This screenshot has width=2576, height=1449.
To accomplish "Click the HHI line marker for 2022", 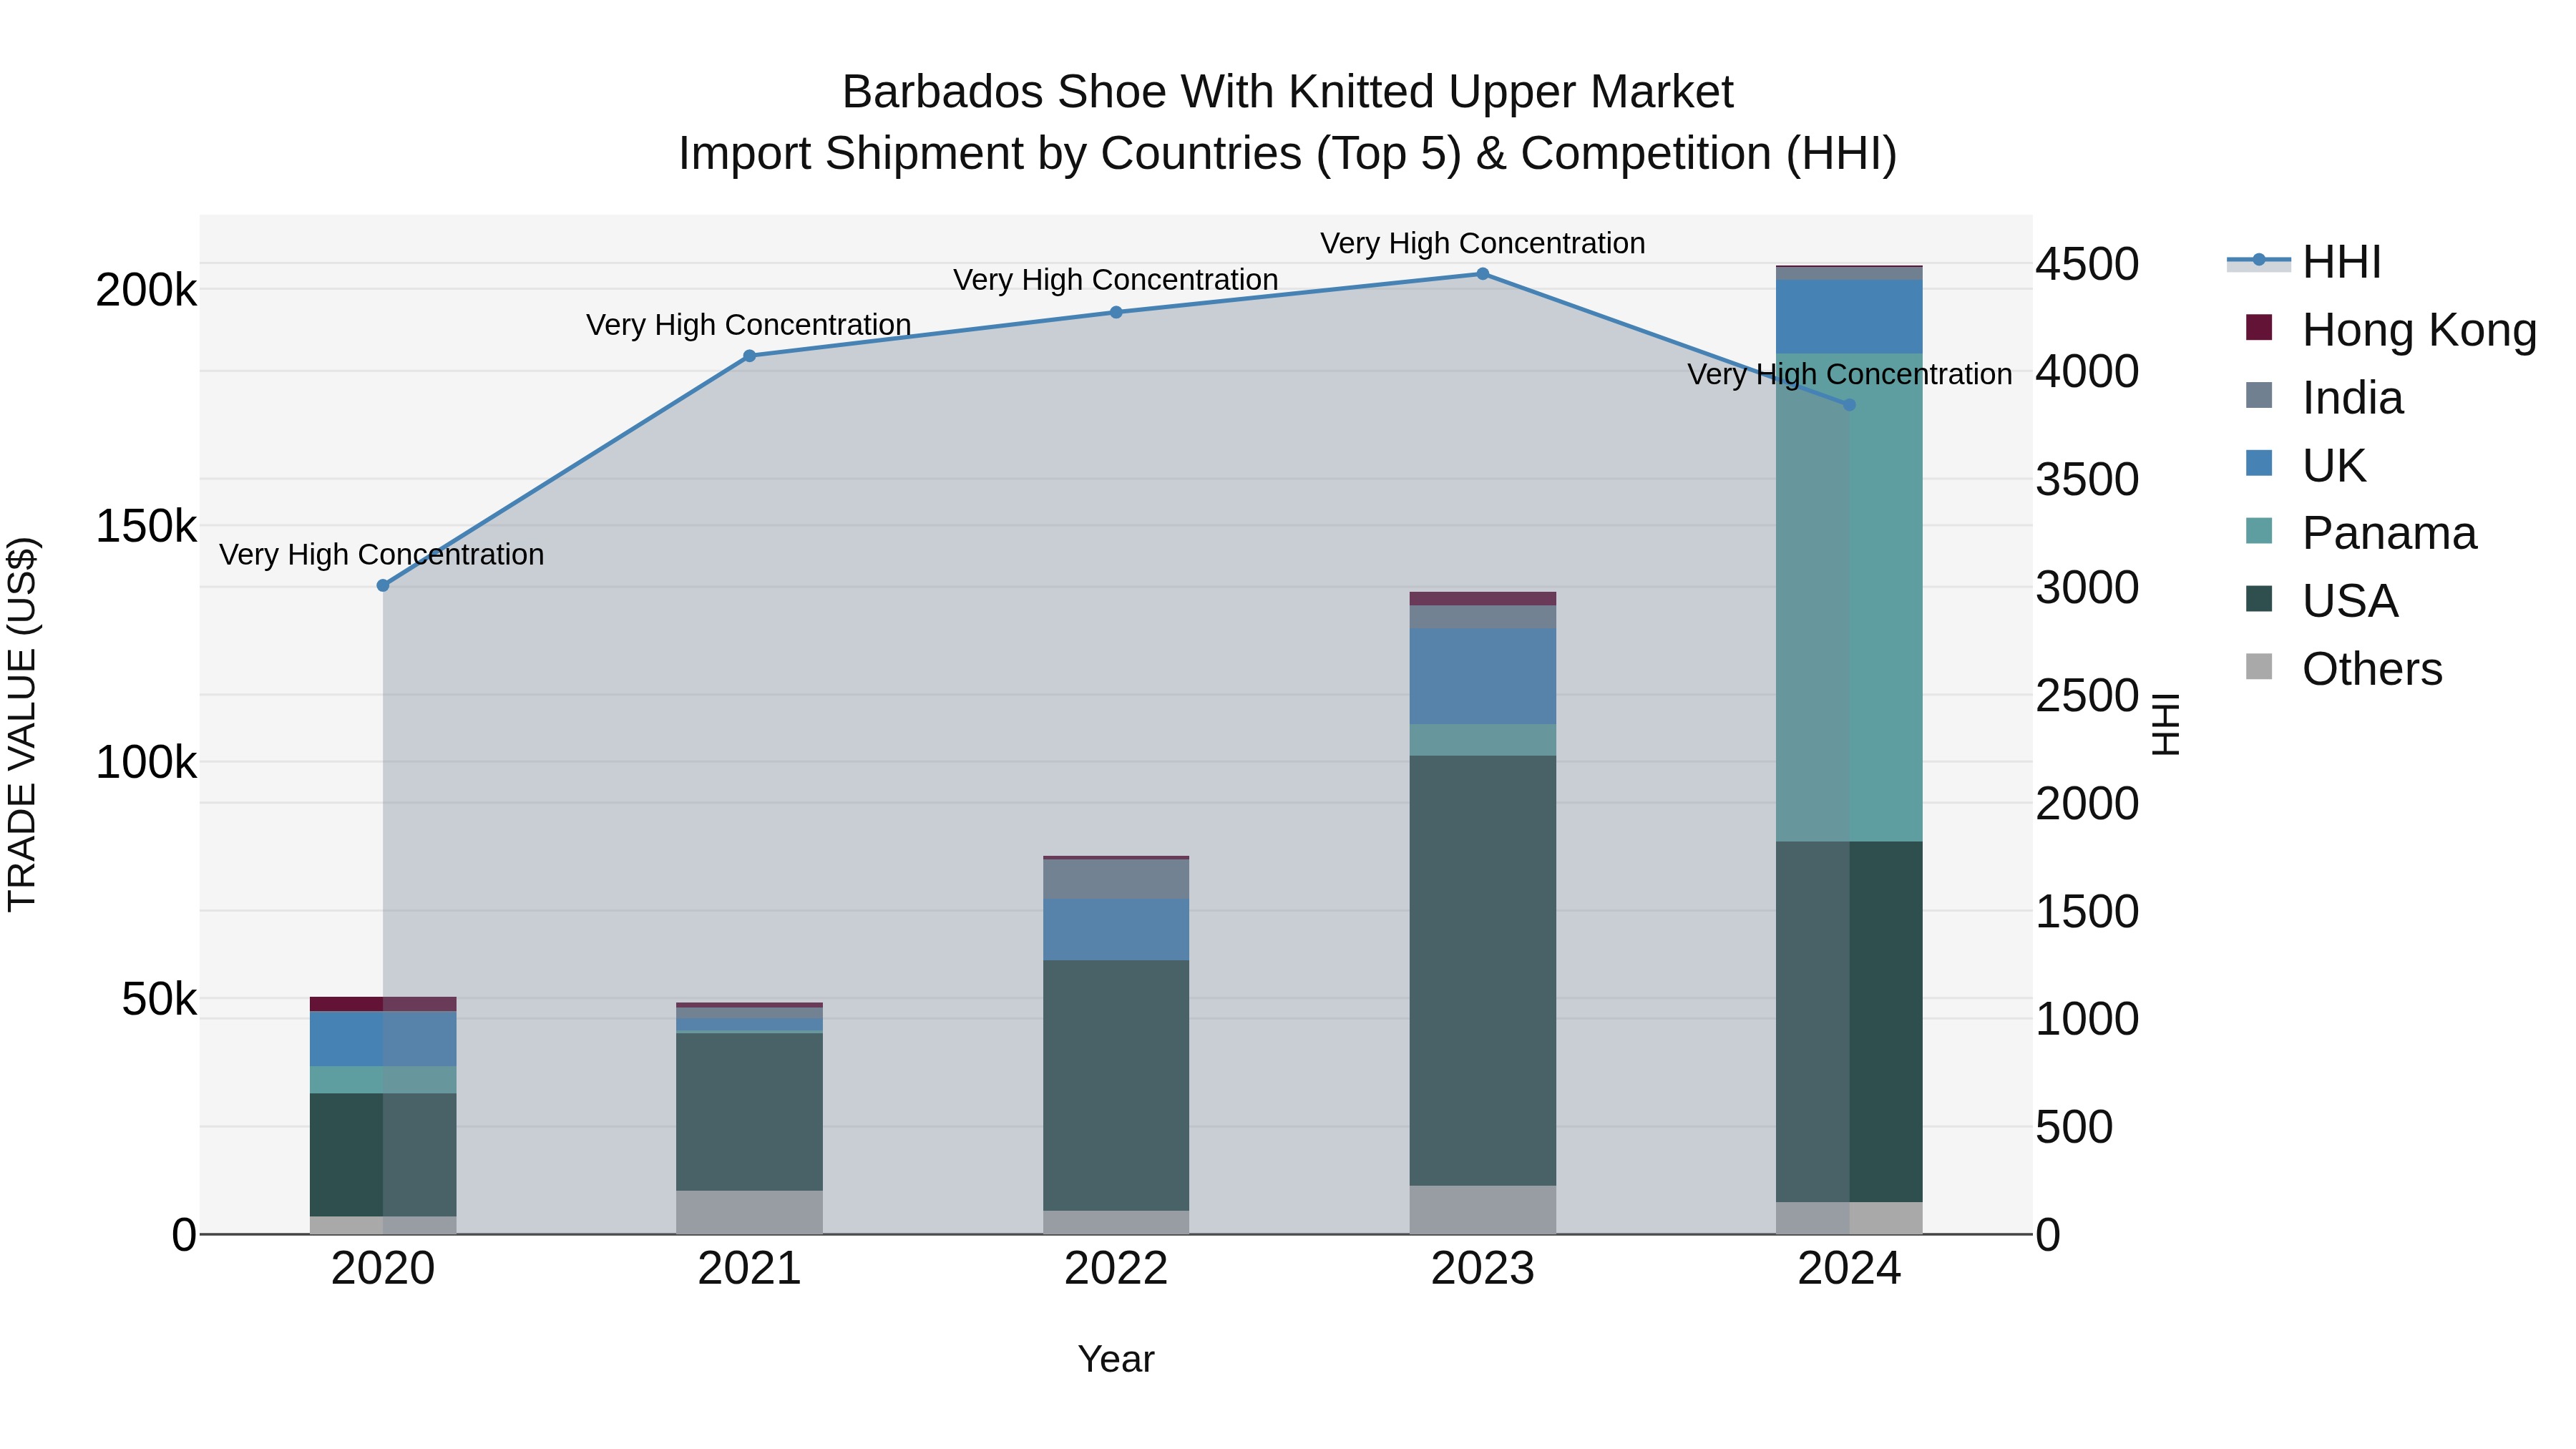I will [1116, 312].
